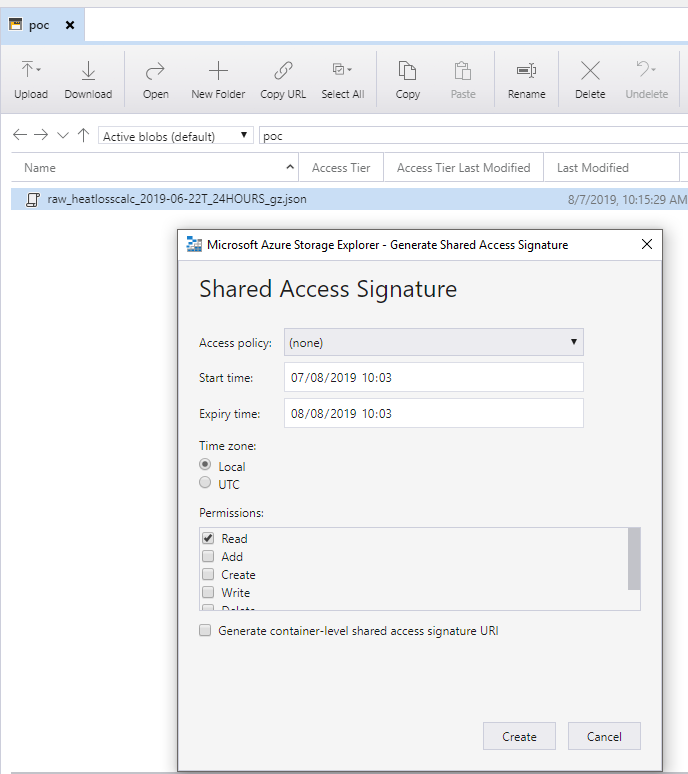The image size is (688, 774).
Task: Click the Start time field
Action: pyautogui.click(x=434, y=377)
